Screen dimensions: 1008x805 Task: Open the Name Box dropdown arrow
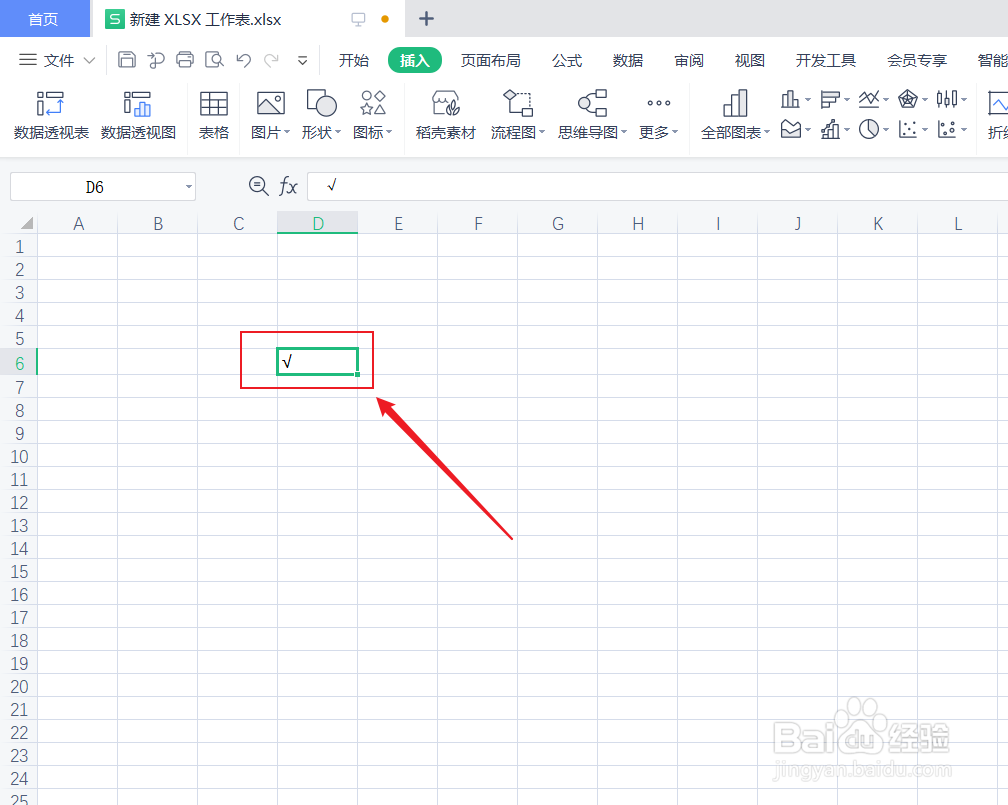click(x=188, y=187)
